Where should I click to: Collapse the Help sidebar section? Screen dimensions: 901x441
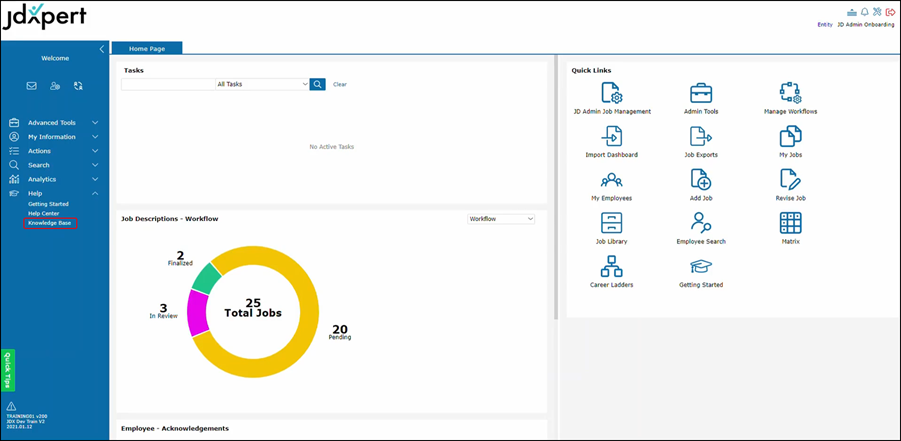tap(95, 193)
